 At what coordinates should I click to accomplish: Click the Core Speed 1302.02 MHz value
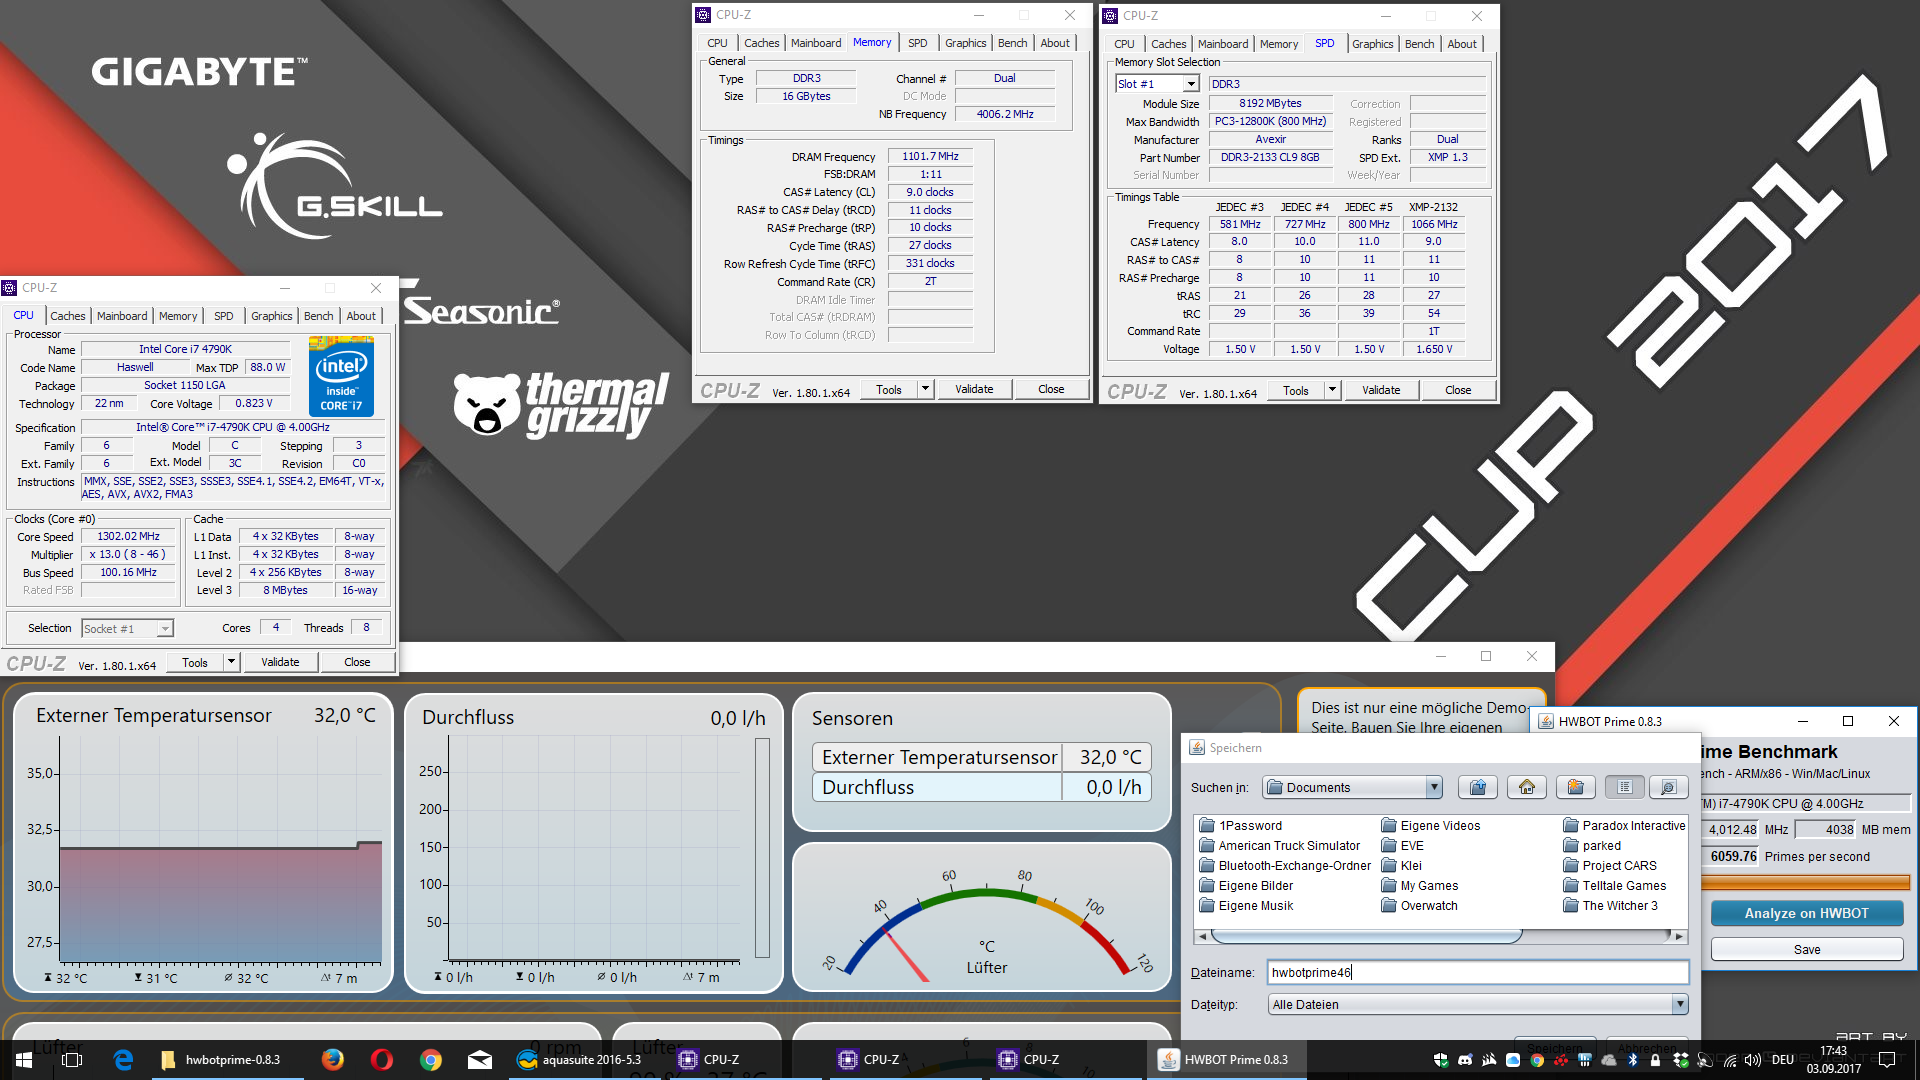[128, 536]
